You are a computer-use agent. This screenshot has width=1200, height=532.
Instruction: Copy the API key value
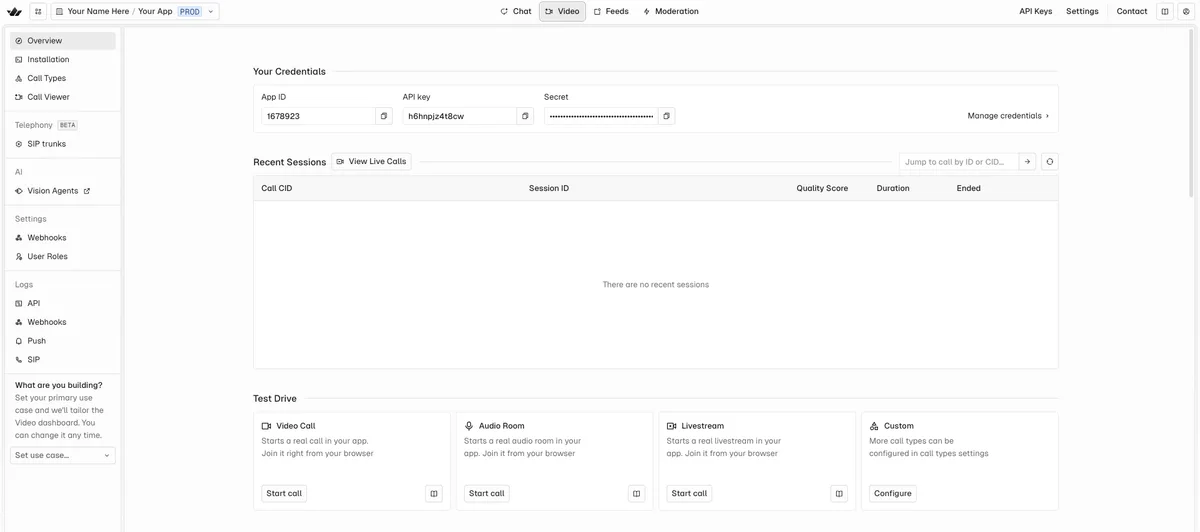coord(525,116)
